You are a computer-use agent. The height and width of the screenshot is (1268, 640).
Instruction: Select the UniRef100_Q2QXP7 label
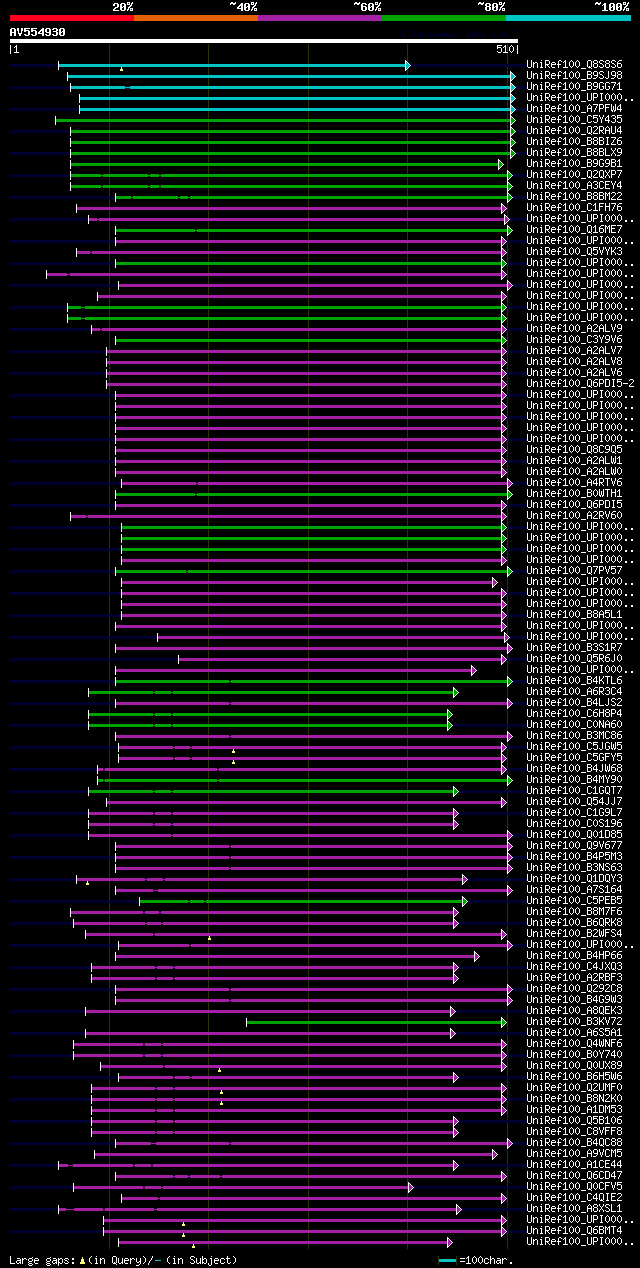click(575, 175)
